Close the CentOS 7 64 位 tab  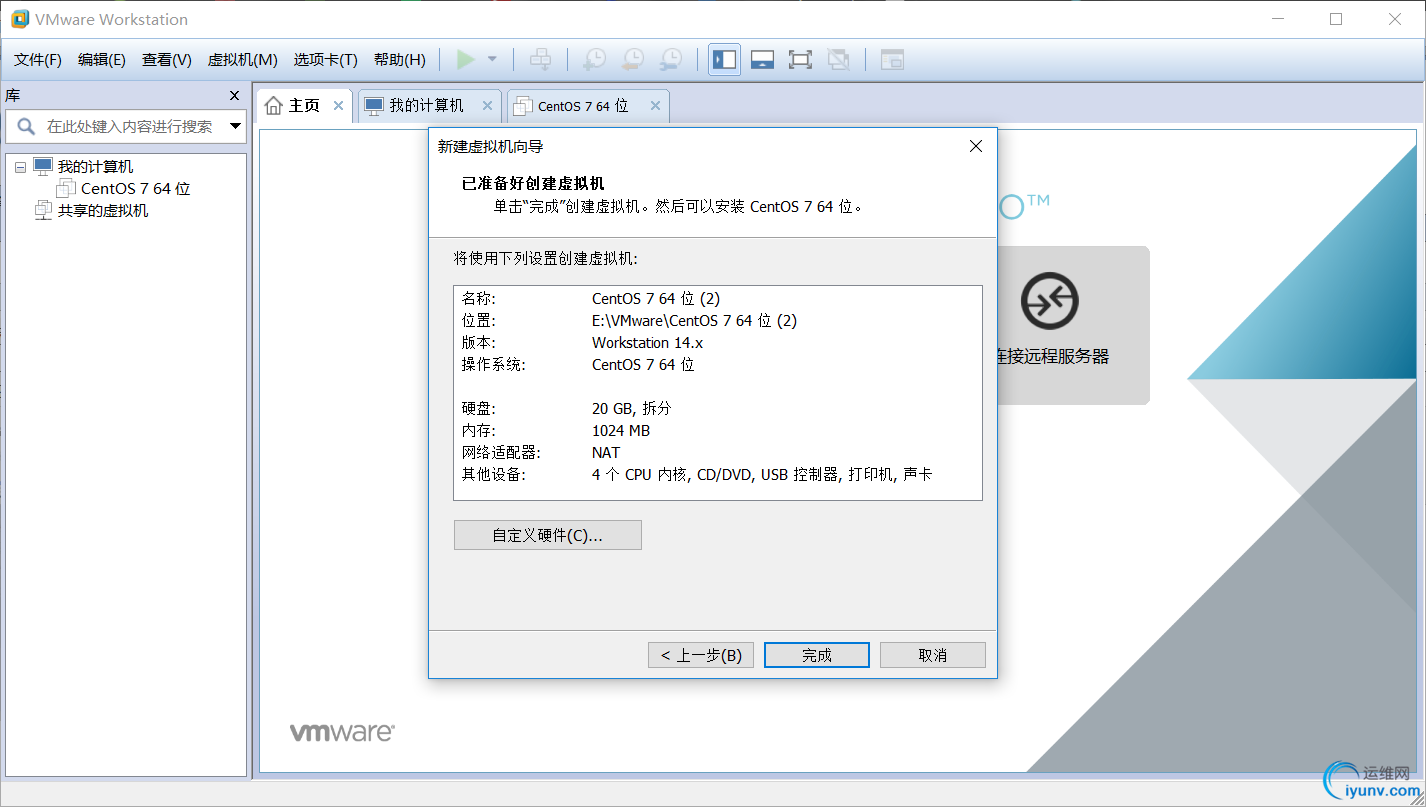[x=655, y=105]
